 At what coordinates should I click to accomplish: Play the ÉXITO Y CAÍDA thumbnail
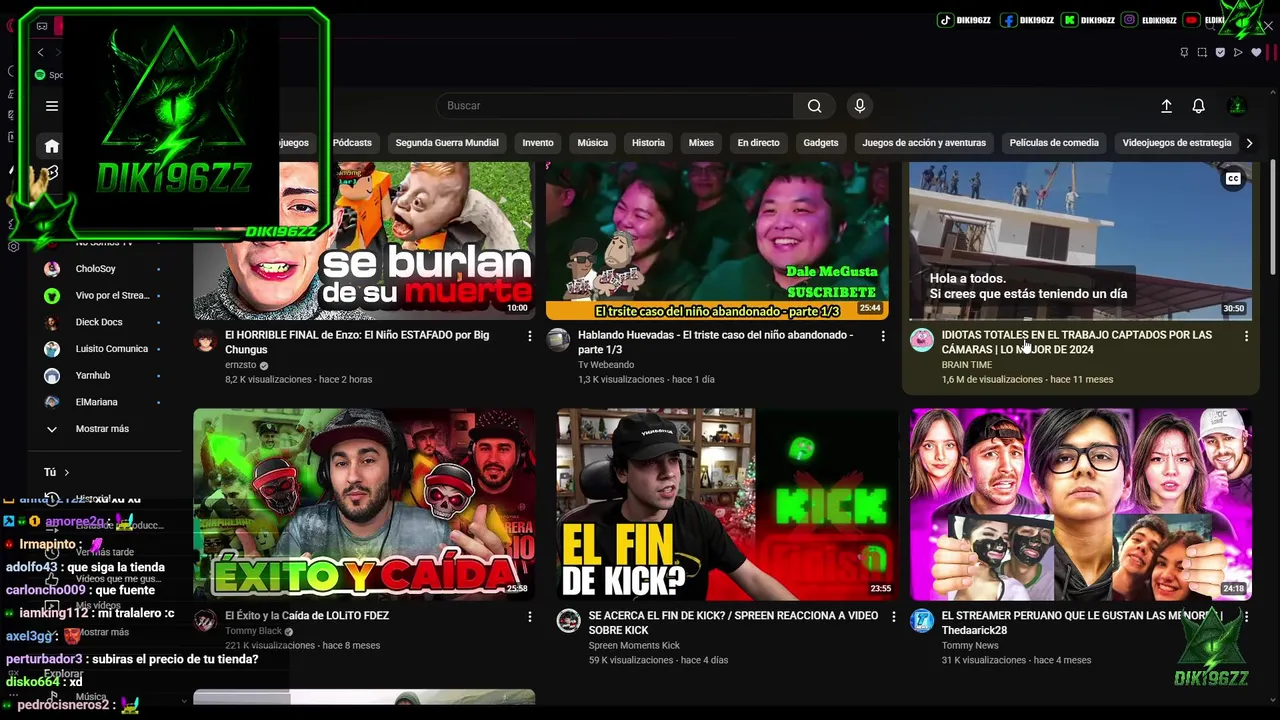click(x=364, y=504)
